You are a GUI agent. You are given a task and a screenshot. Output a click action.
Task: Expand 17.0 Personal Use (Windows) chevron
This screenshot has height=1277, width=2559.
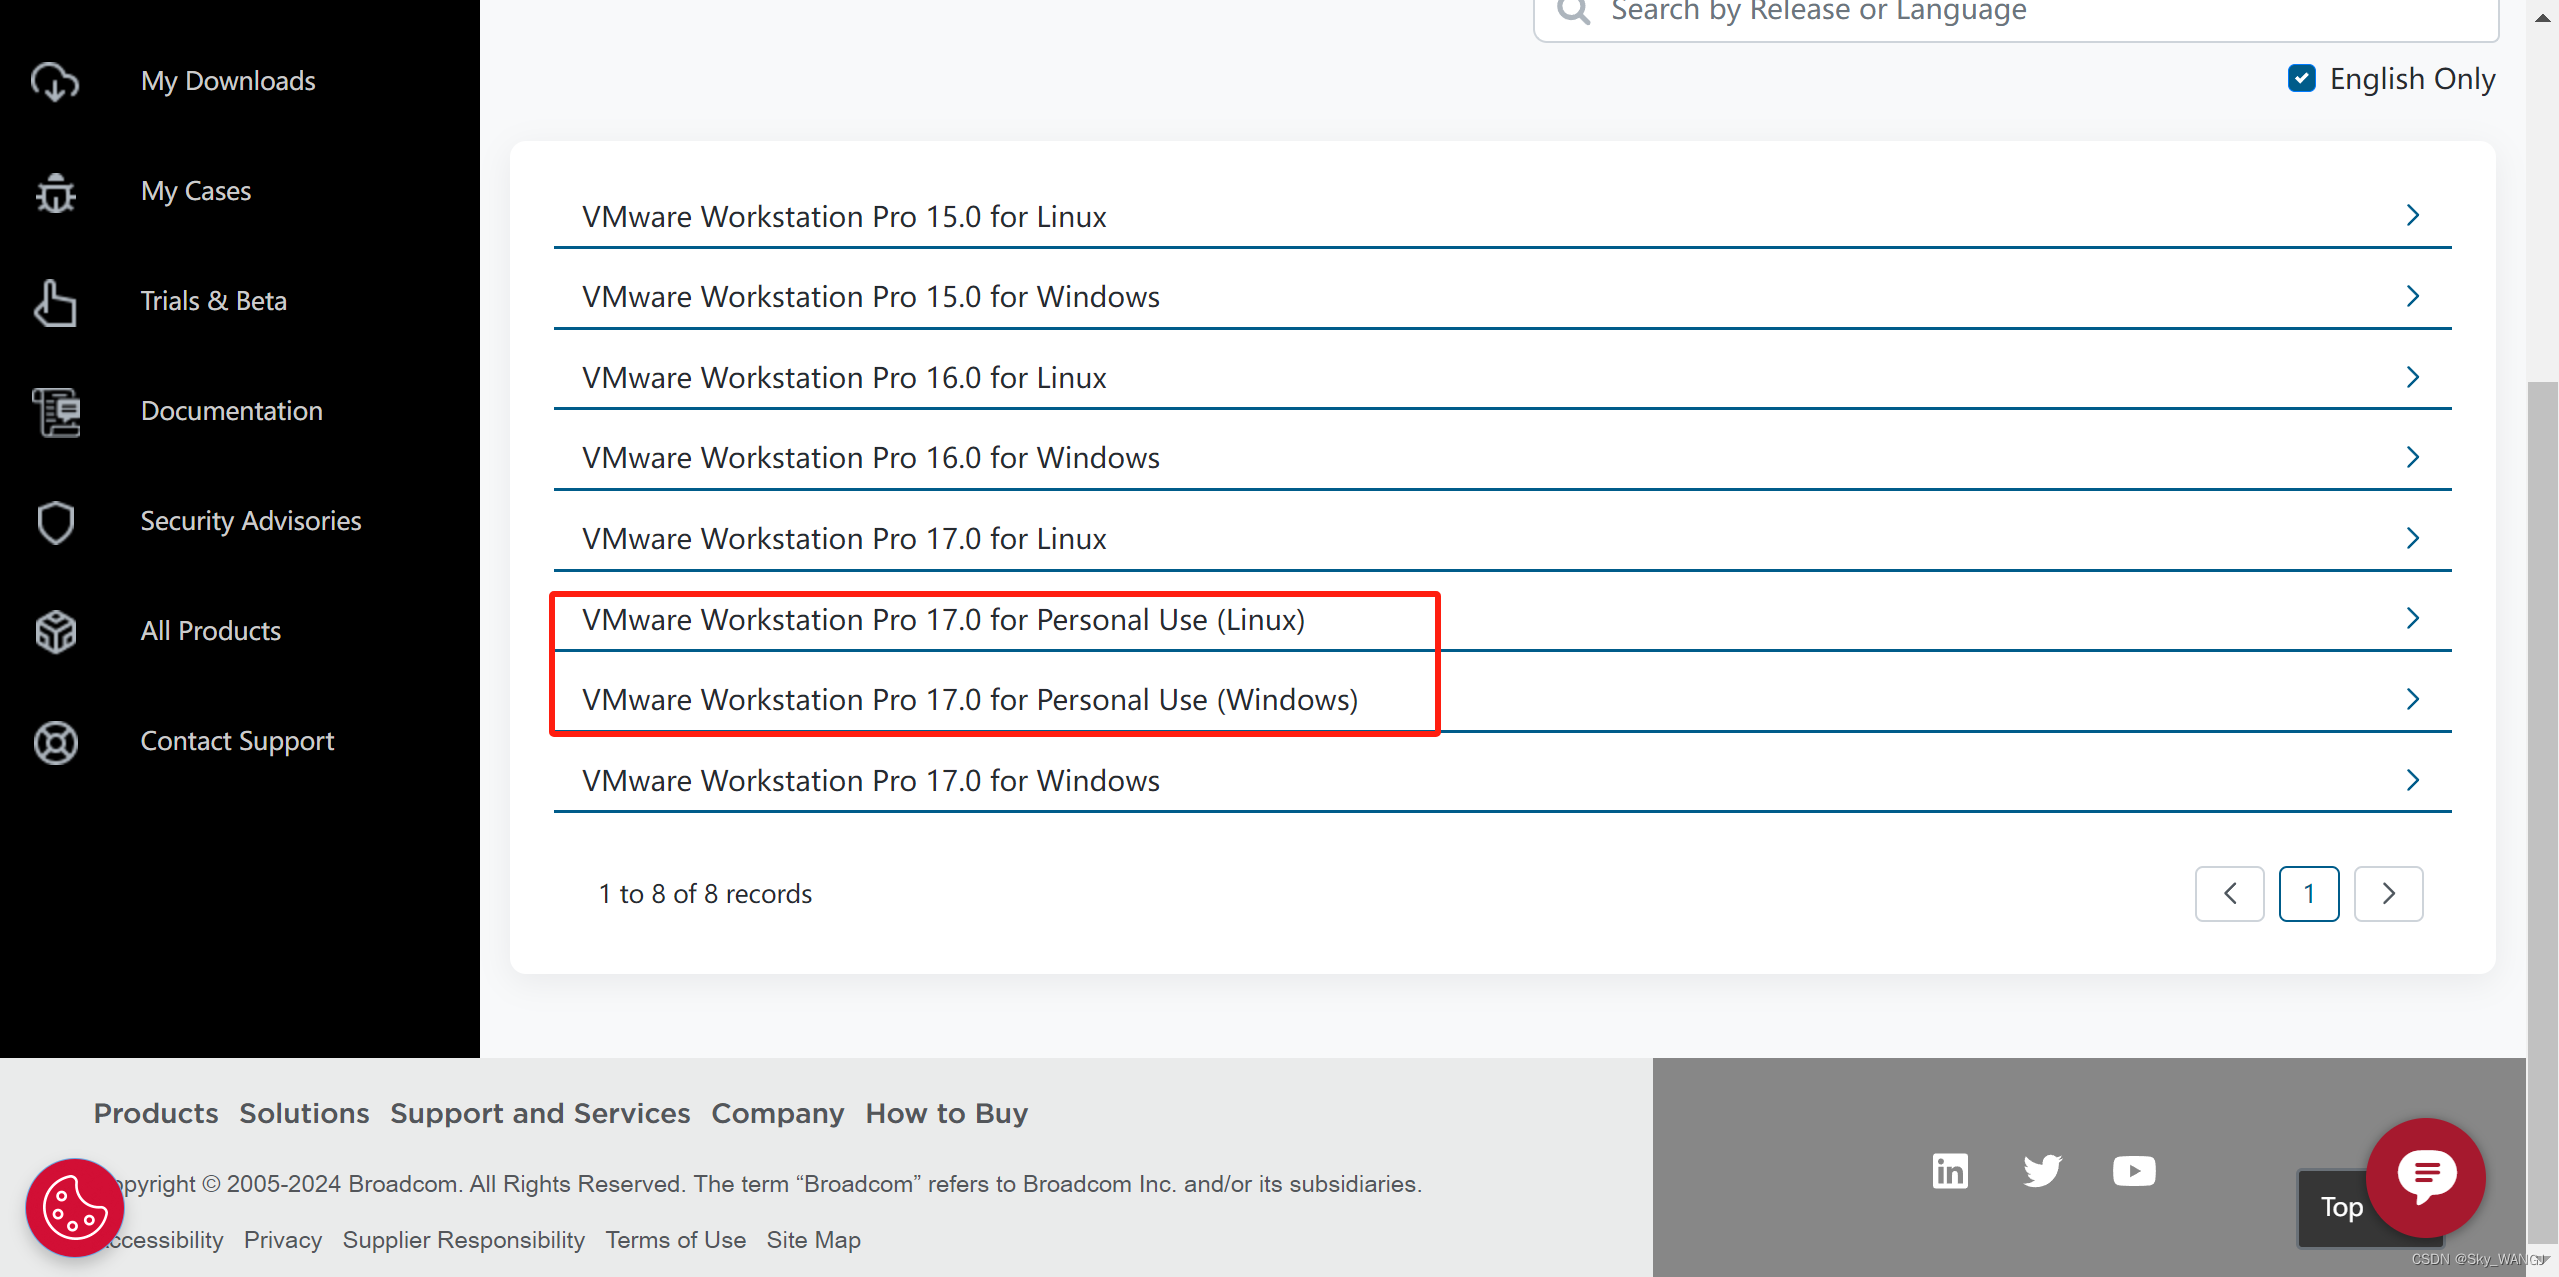pyautogui.click(x=2412, y=699)
